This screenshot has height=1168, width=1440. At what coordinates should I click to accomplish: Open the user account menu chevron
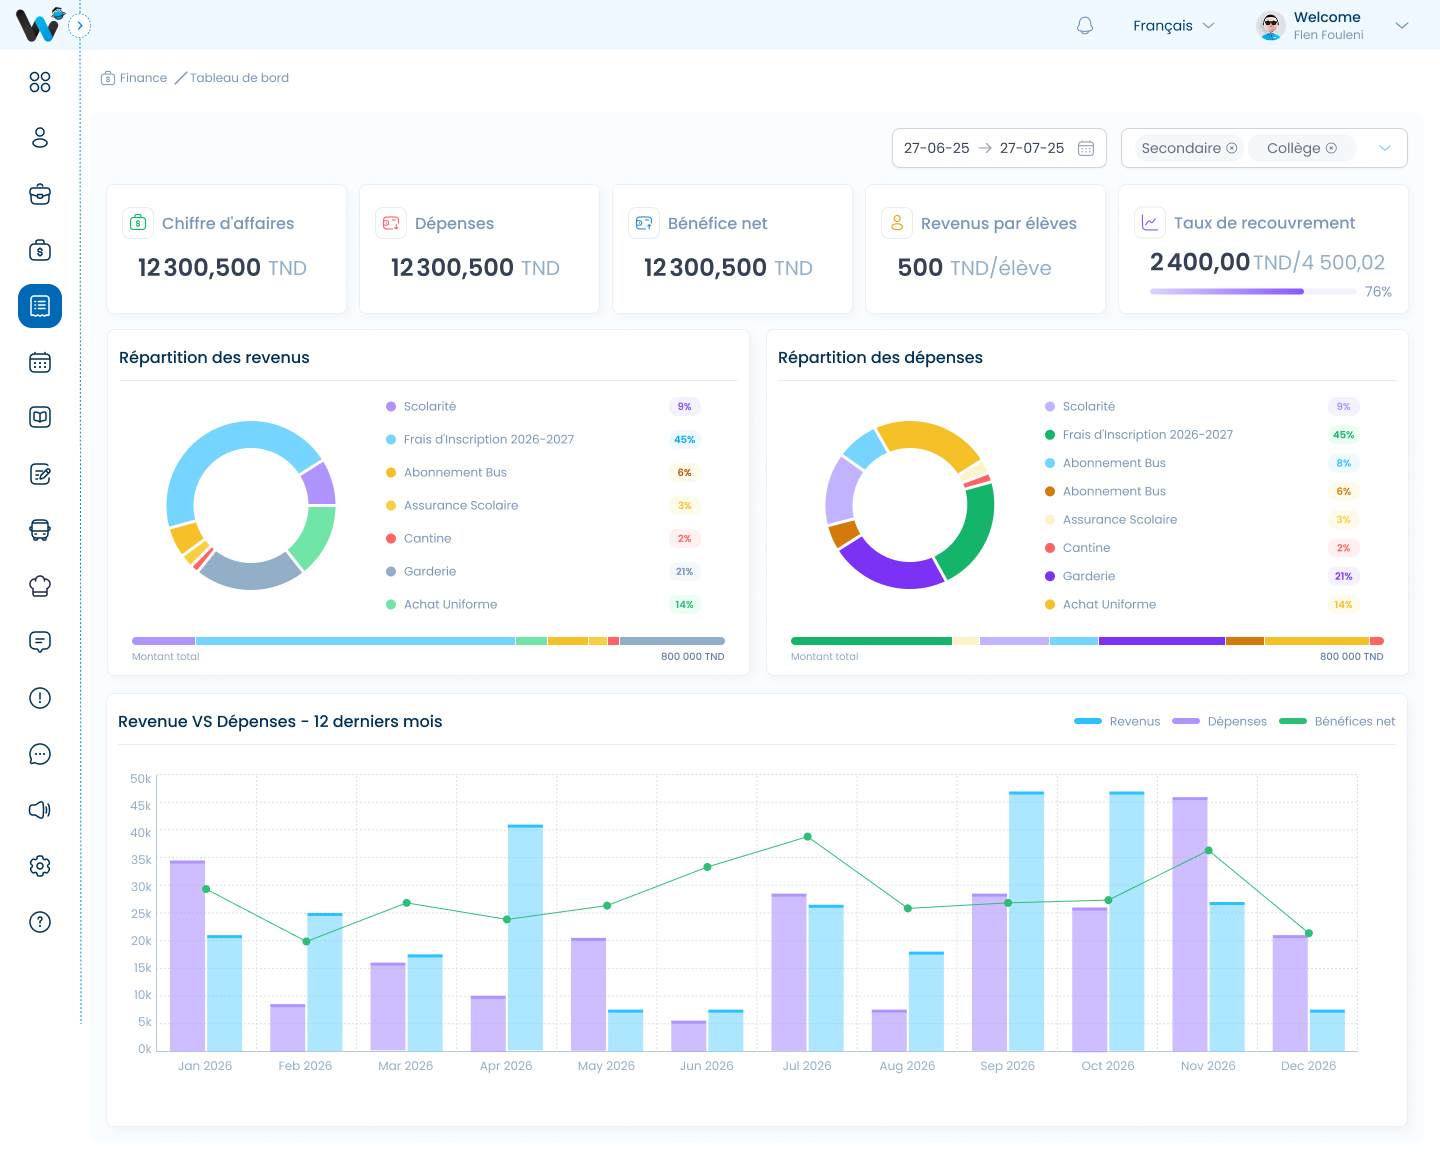pos(1402,26)
